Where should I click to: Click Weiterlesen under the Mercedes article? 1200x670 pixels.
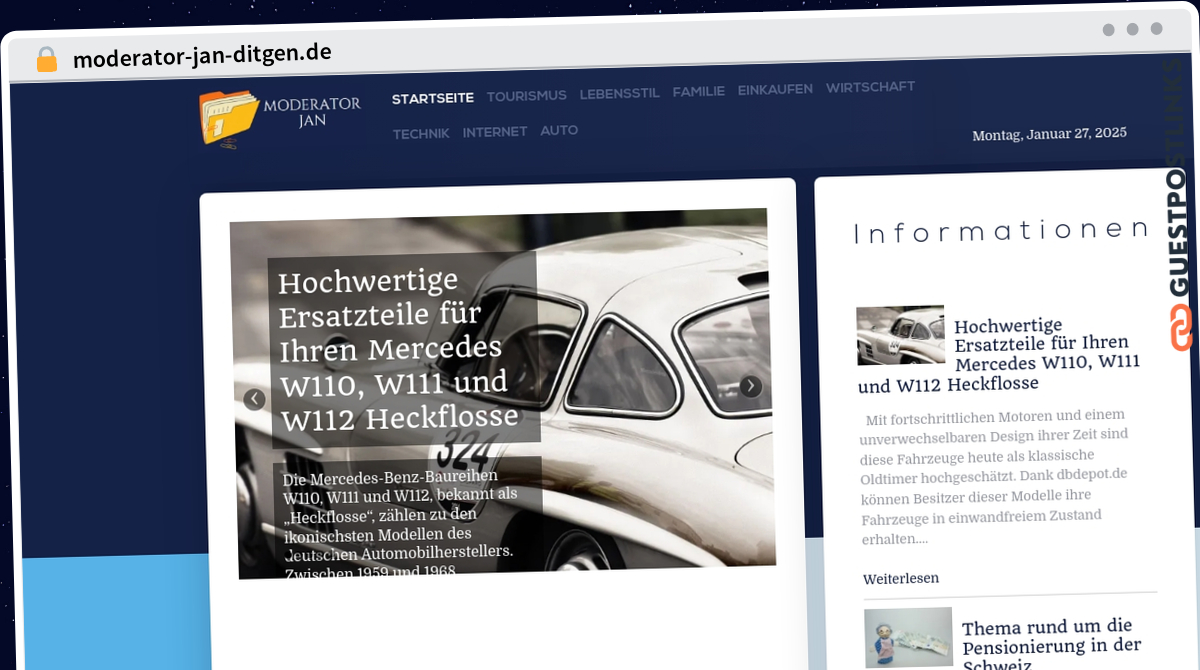point(901,579)
